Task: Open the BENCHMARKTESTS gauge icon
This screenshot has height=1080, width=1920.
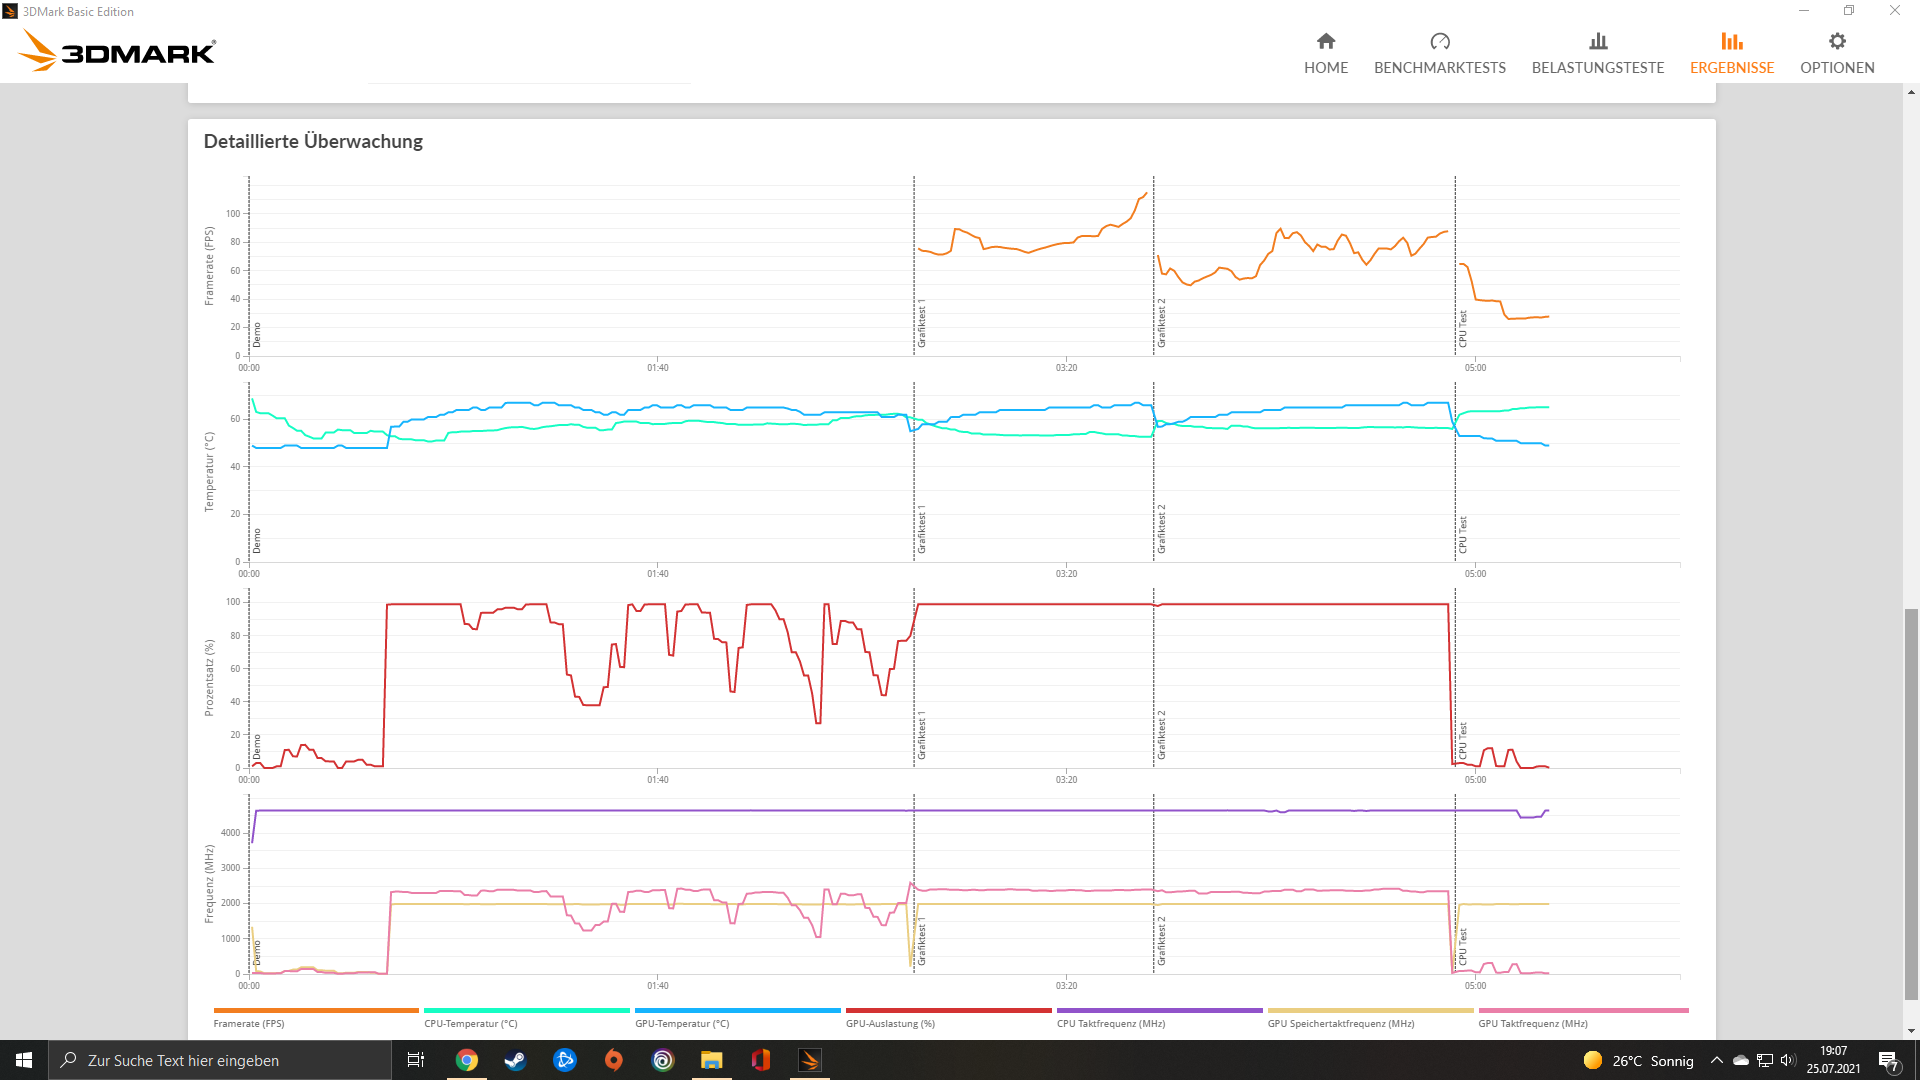Action: point(1440,42)
